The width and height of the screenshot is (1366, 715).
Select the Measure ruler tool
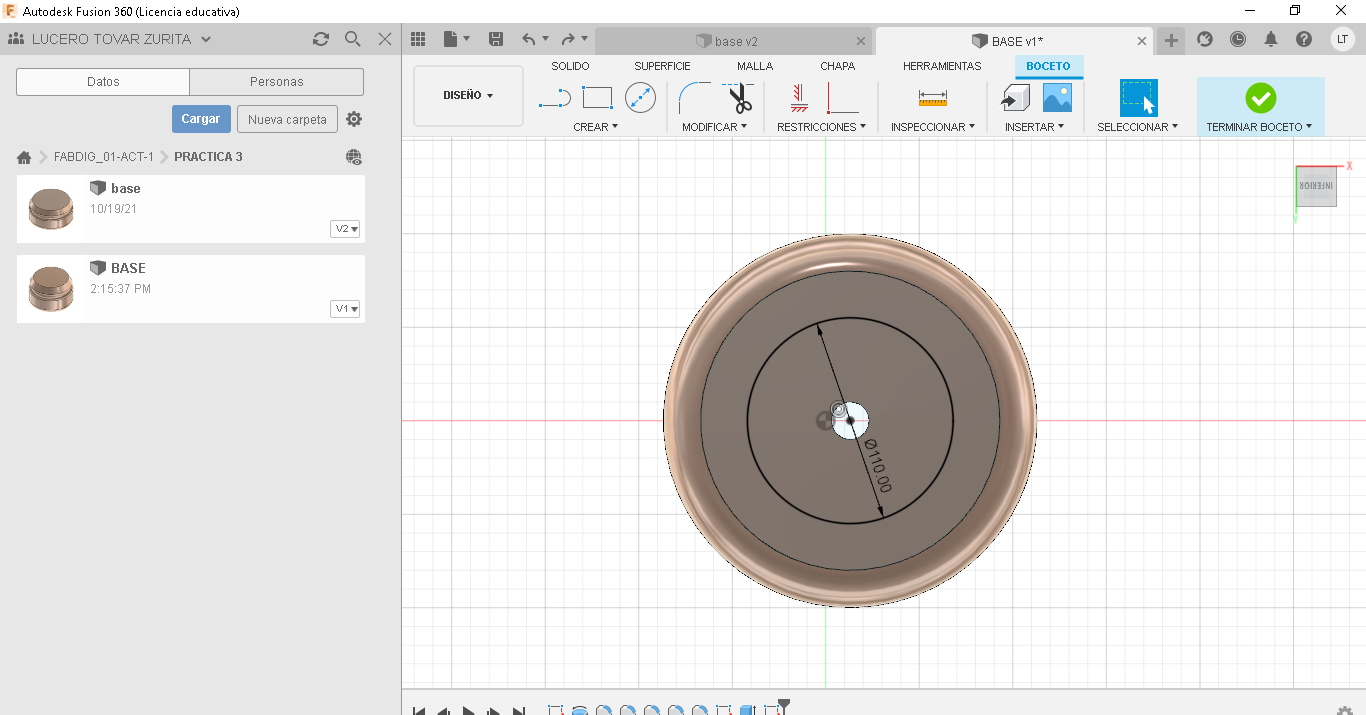[933, 98]
